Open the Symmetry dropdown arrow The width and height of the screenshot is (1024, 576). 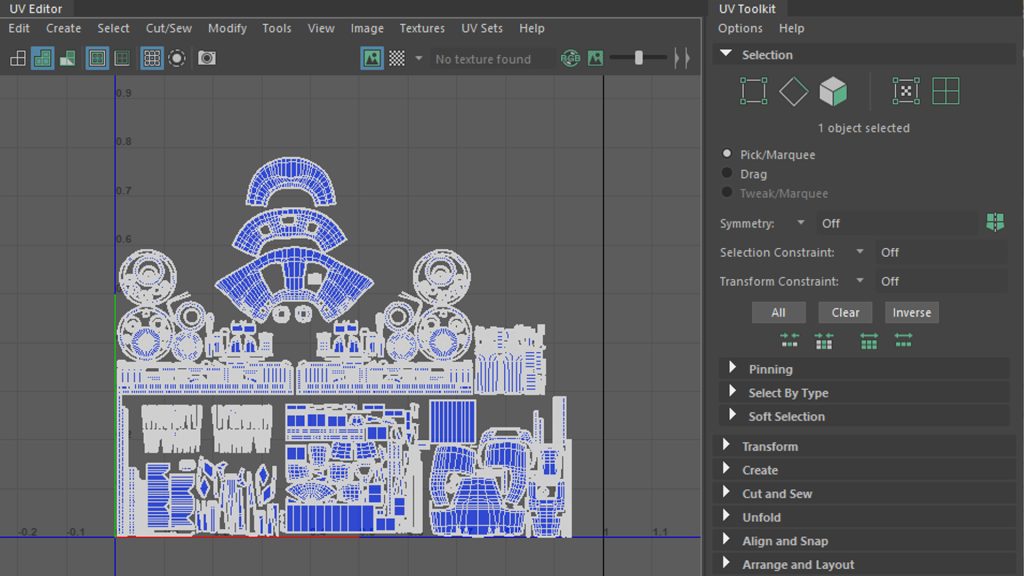[x=801, y=223]
